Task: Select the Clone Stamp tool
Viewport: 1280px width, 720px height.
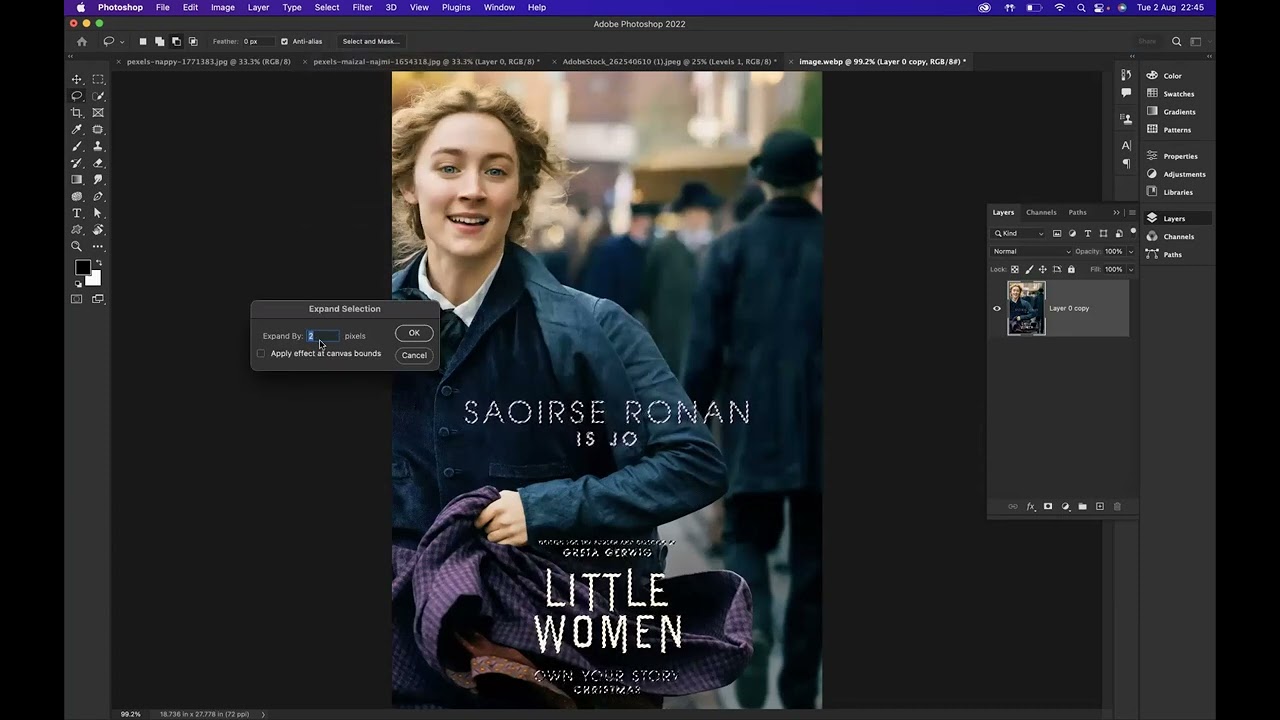Action: coord(98,146)
